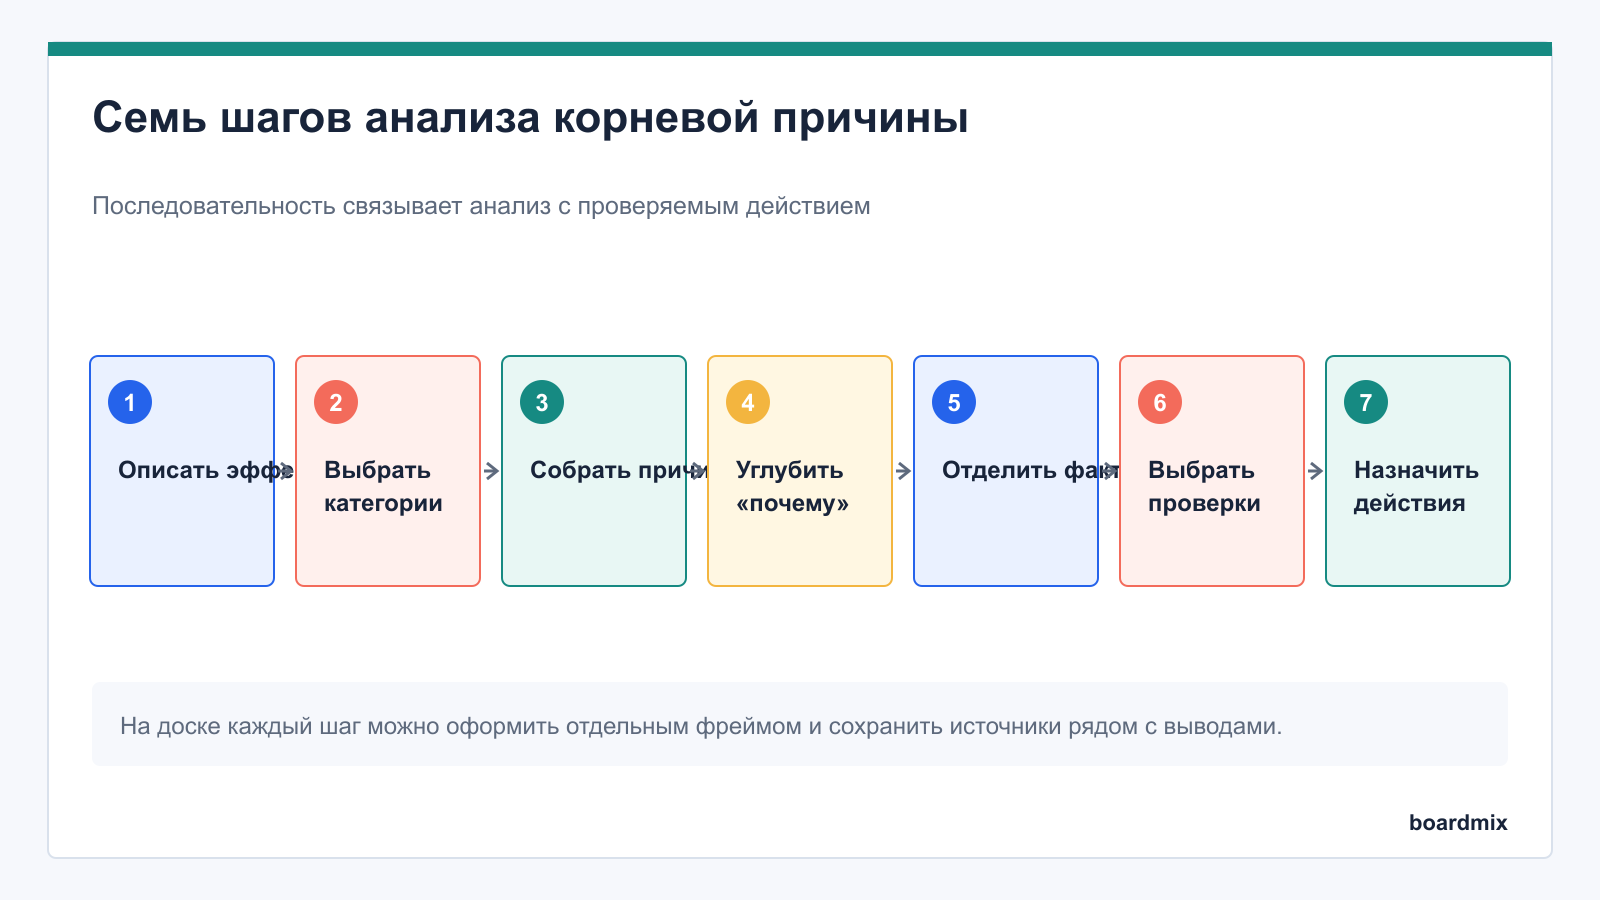Click the boardmix logo text
The width and height of the screenshot is (1600, 900).
[1458, 822]
